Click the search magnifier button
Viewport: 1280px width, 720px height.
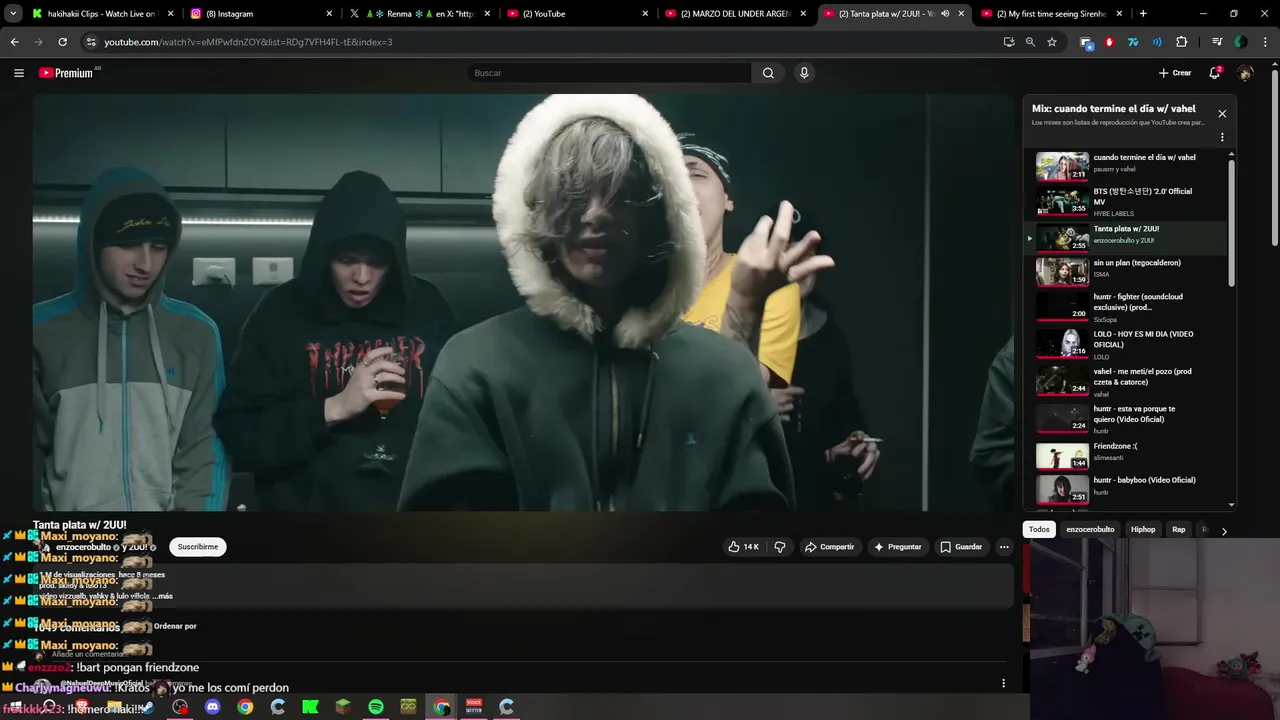pos(768,73)
